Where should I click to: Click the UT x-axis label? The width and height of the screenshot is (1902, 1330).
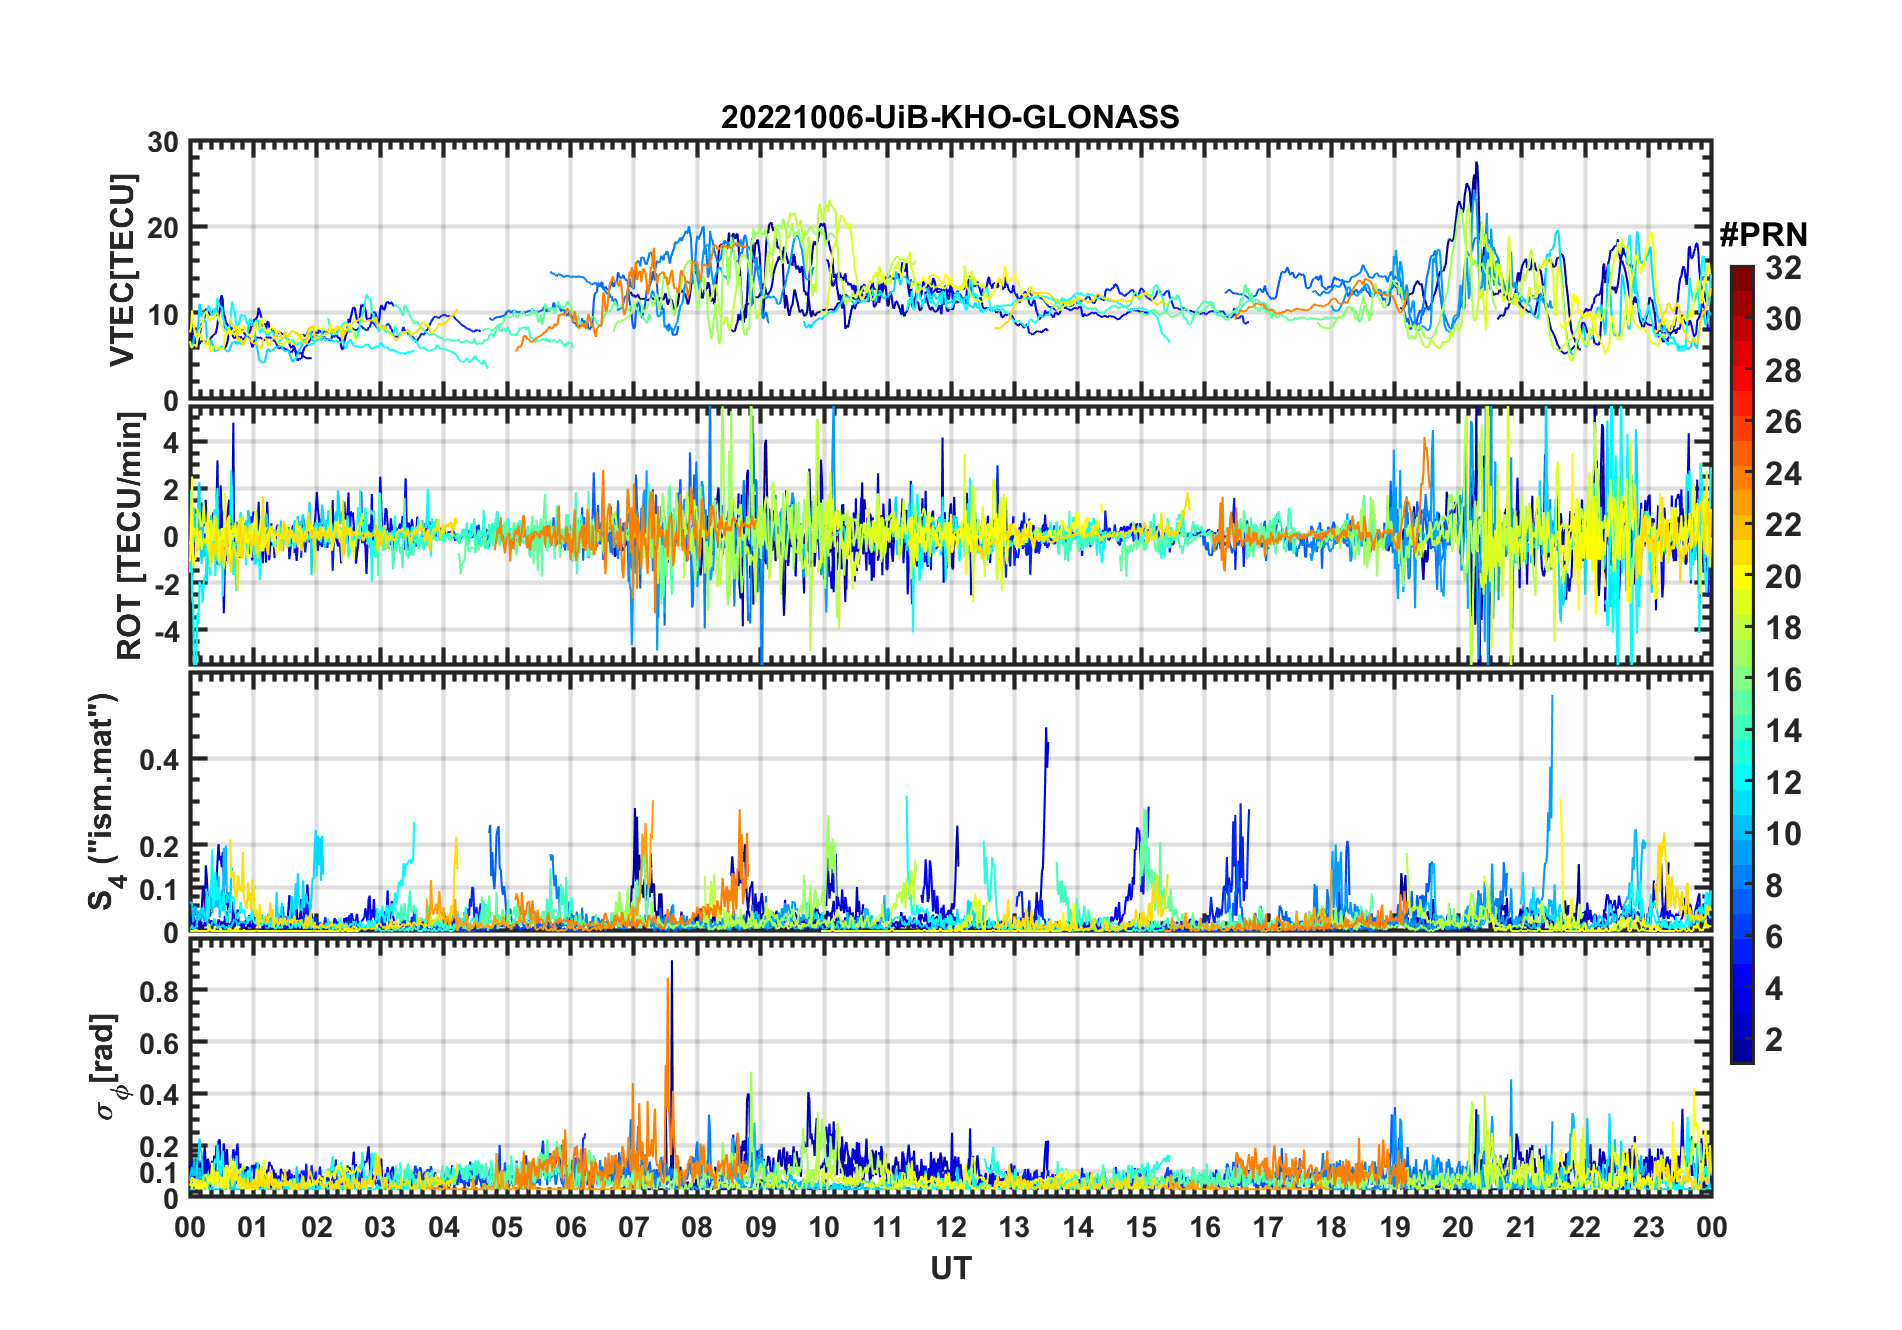(951, 1268)
